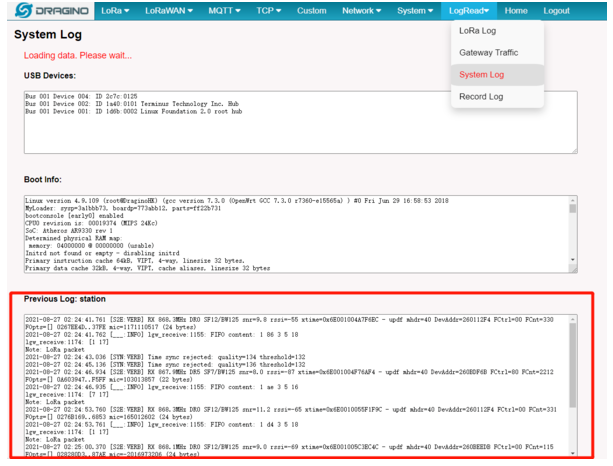
Task: Select Record Log menu entry
Action: pos(497,97)
